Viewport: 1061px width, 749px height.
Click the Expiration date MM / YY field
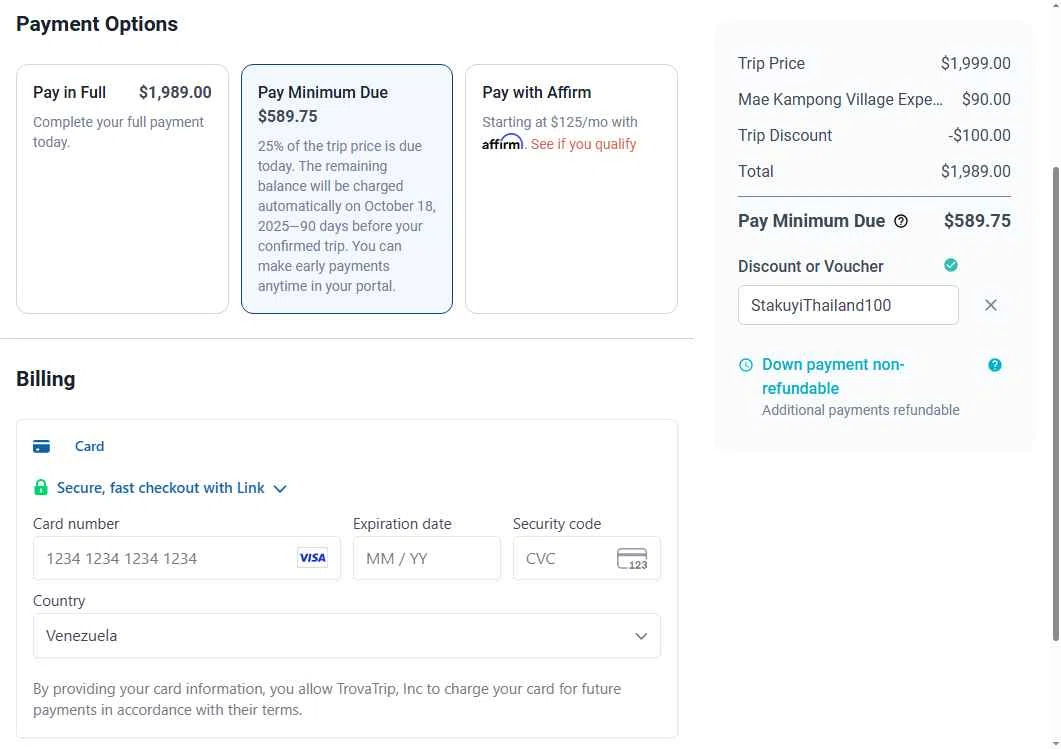(x=426, y=558)
